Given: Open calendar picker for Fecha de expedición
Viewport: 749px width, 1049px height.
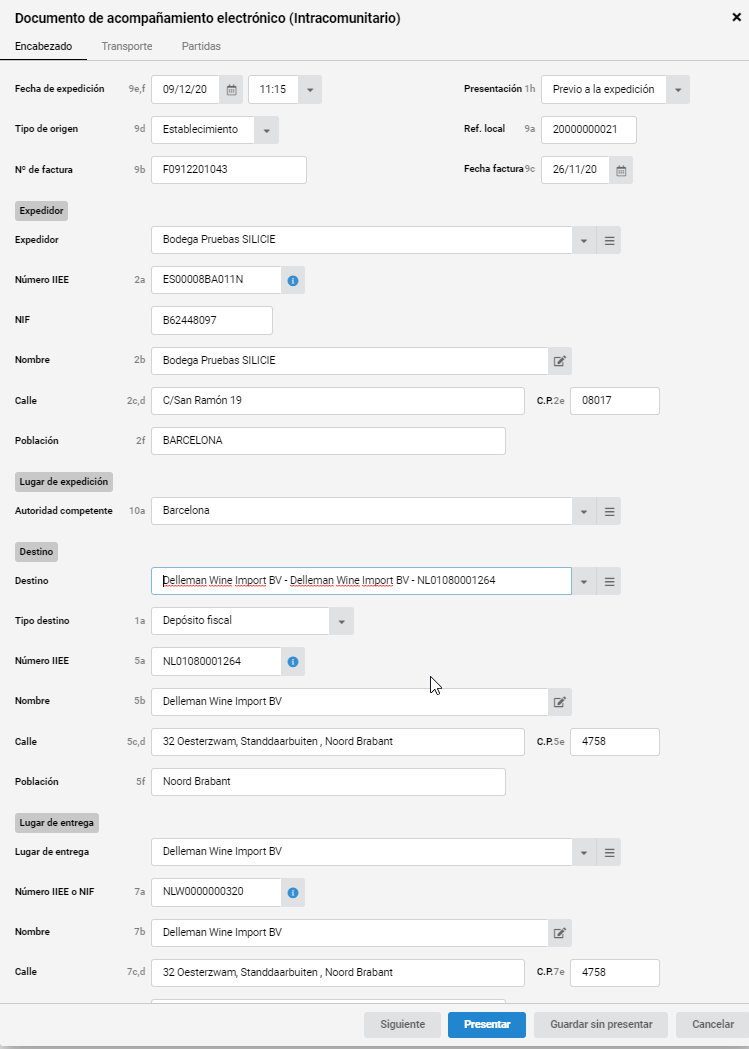Looking at the screenshot, I should [231, 90].
